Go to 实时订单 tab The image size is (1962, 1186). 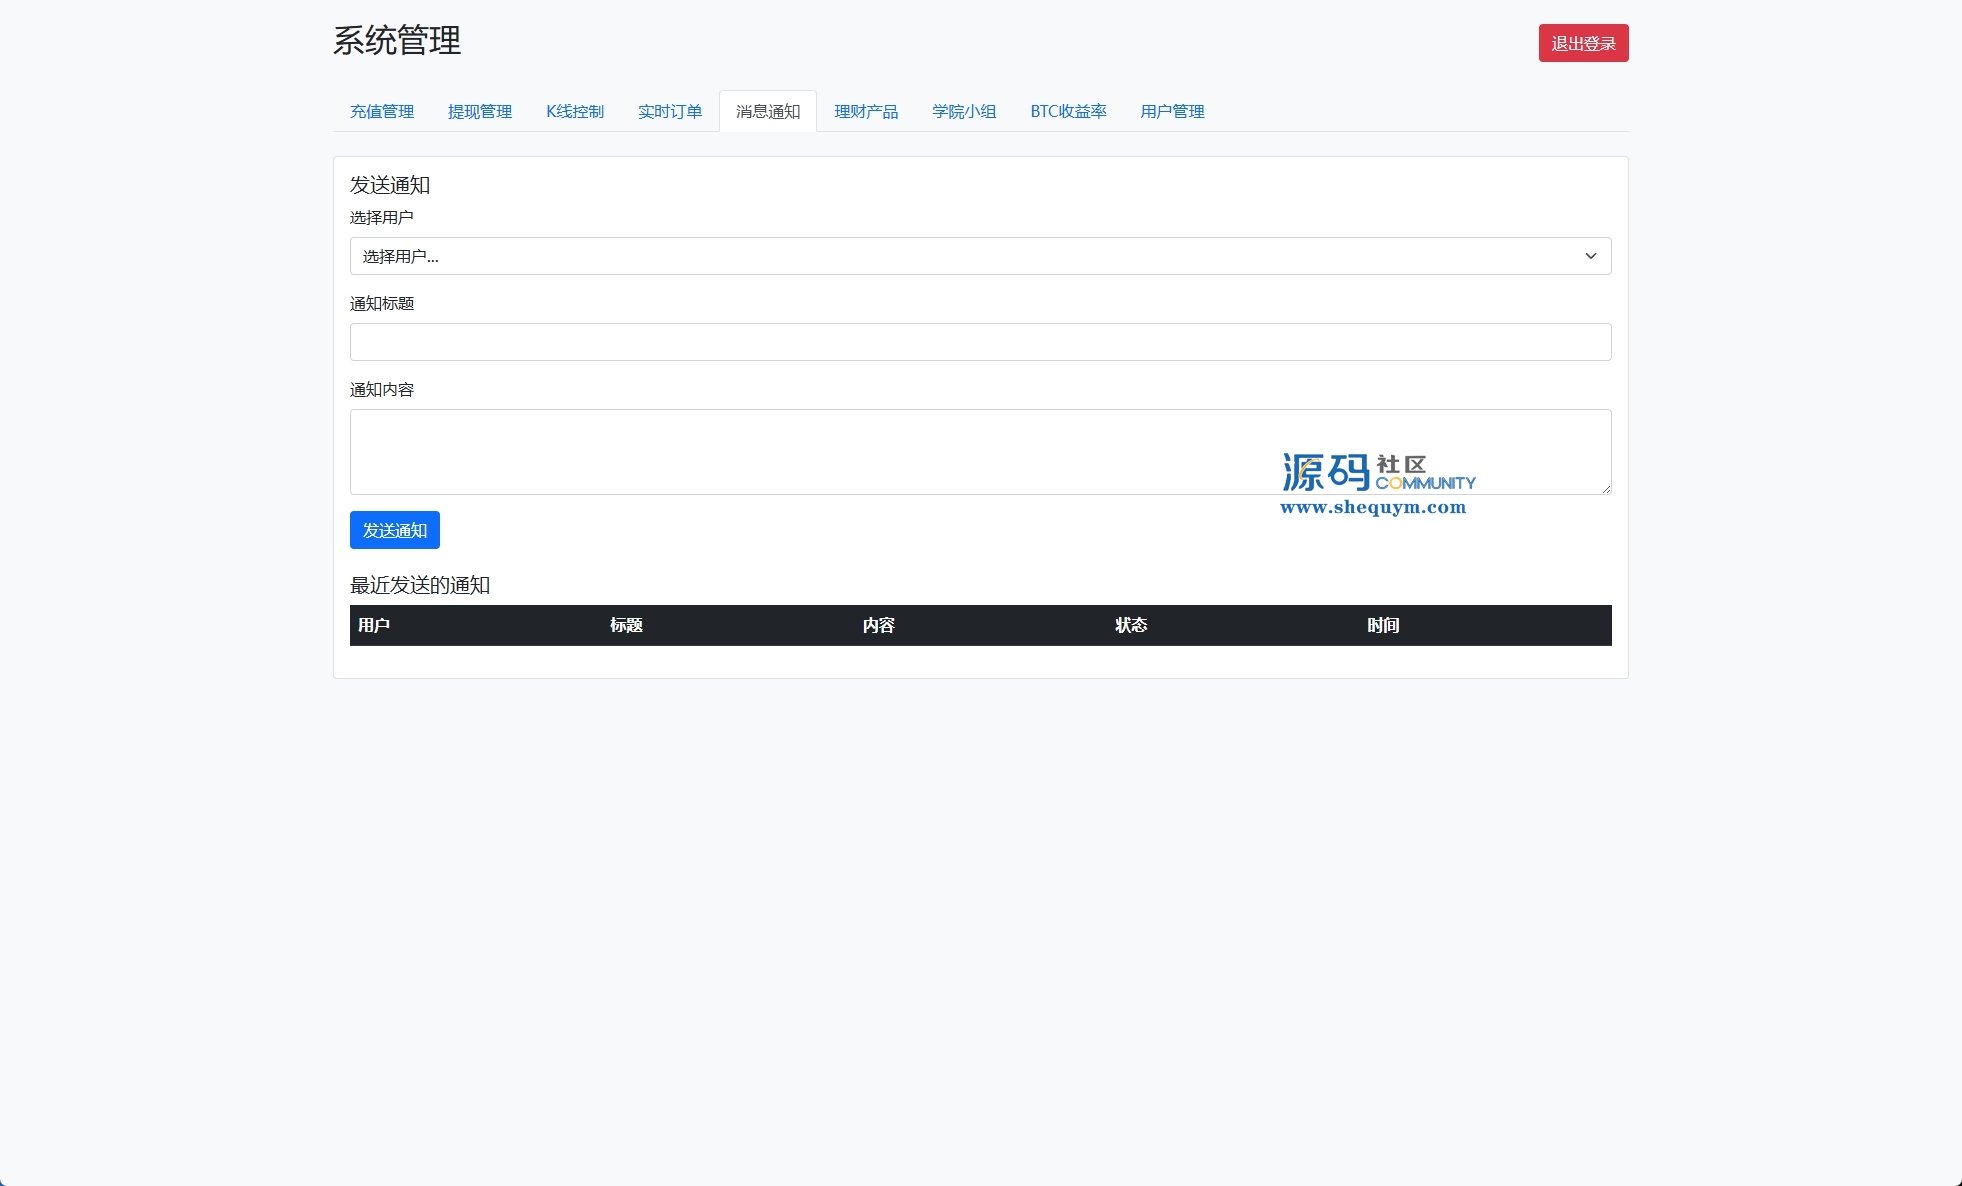pyautogui.click(x=670, y=111)
